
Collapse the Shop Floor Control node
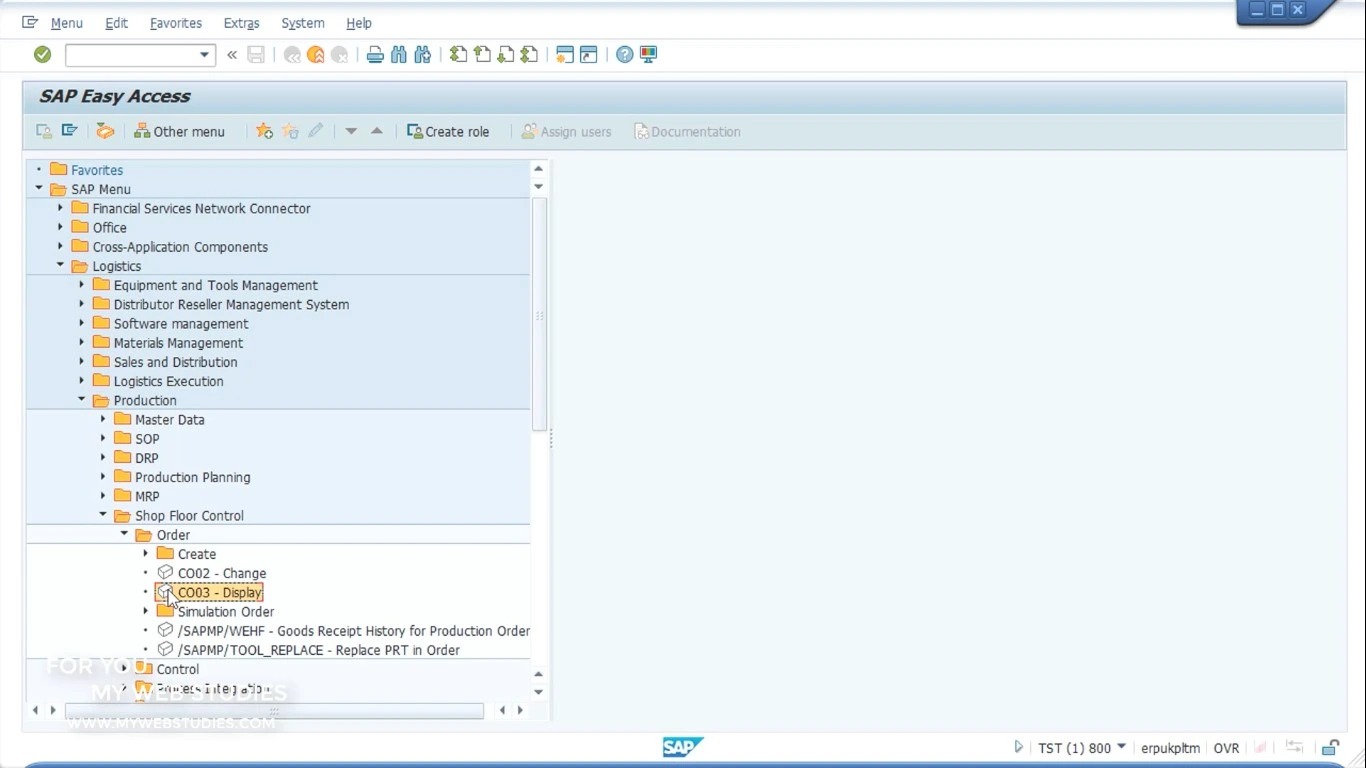pos(103,515)
